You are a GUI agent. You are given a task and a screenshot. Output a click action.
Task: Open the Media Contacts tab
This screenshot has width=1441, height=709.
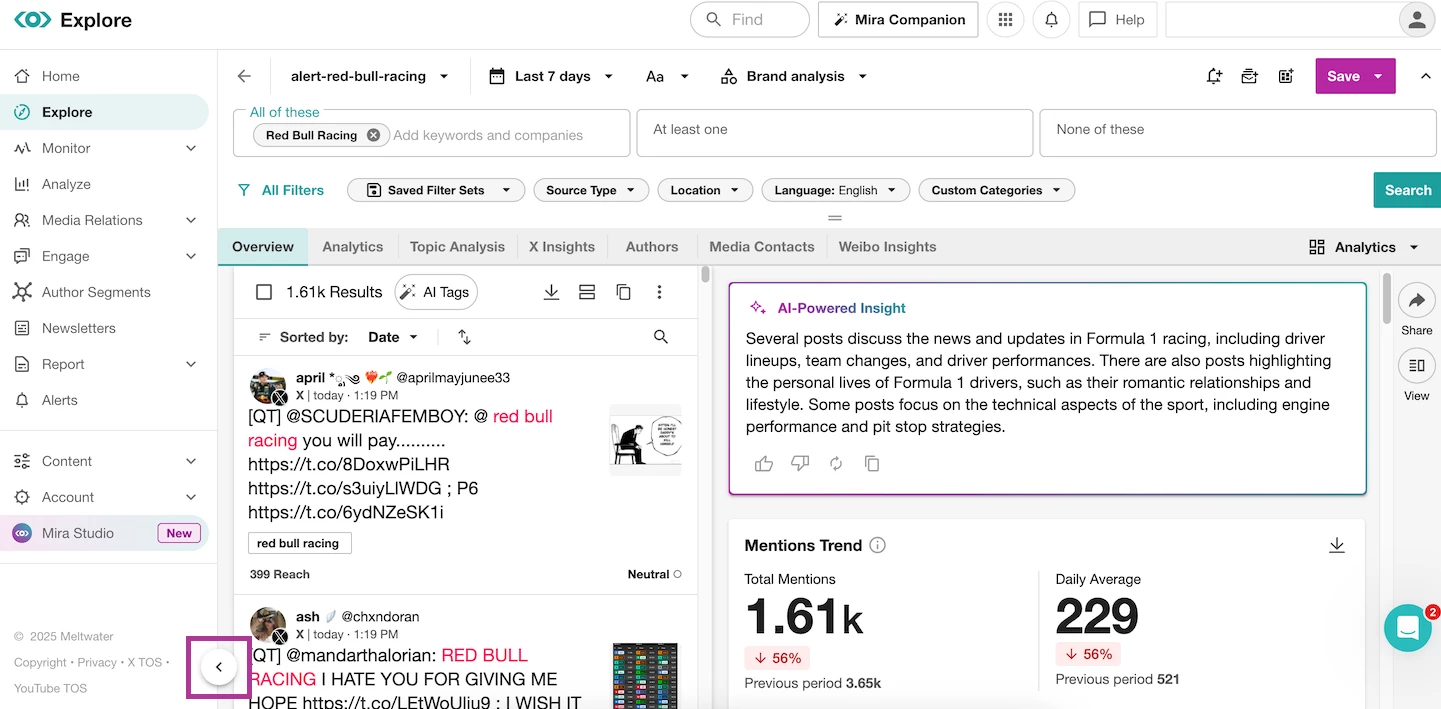(x=762, y=247)
